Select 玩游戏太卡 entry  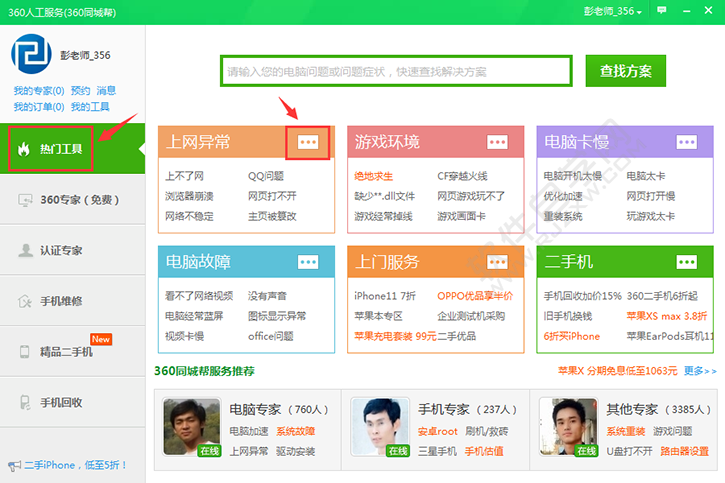tap(651, 216)
